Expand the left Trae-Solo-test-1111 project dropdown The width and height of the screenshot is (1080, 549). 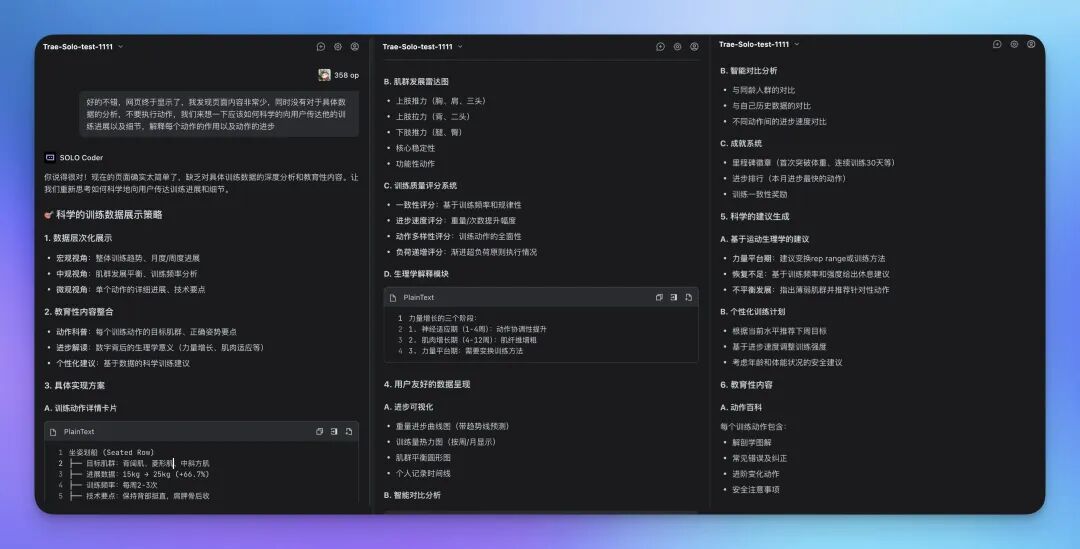tap(121, 46)
